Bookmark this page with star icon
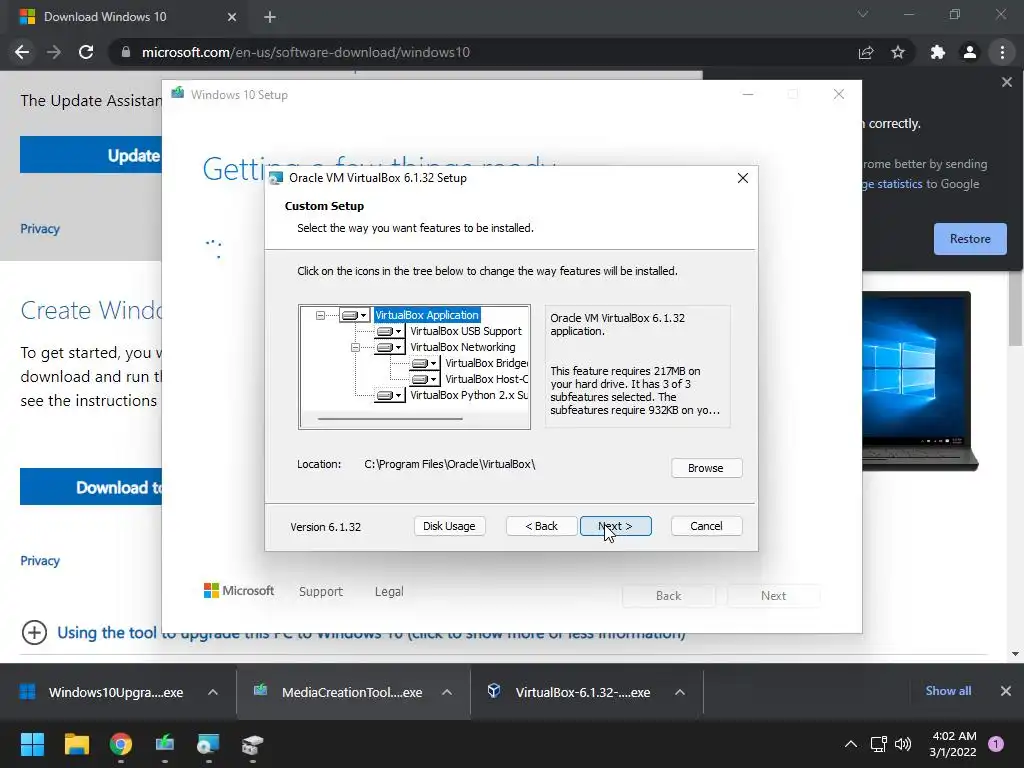Screen dimensions: 1024x768 [898, 52]
